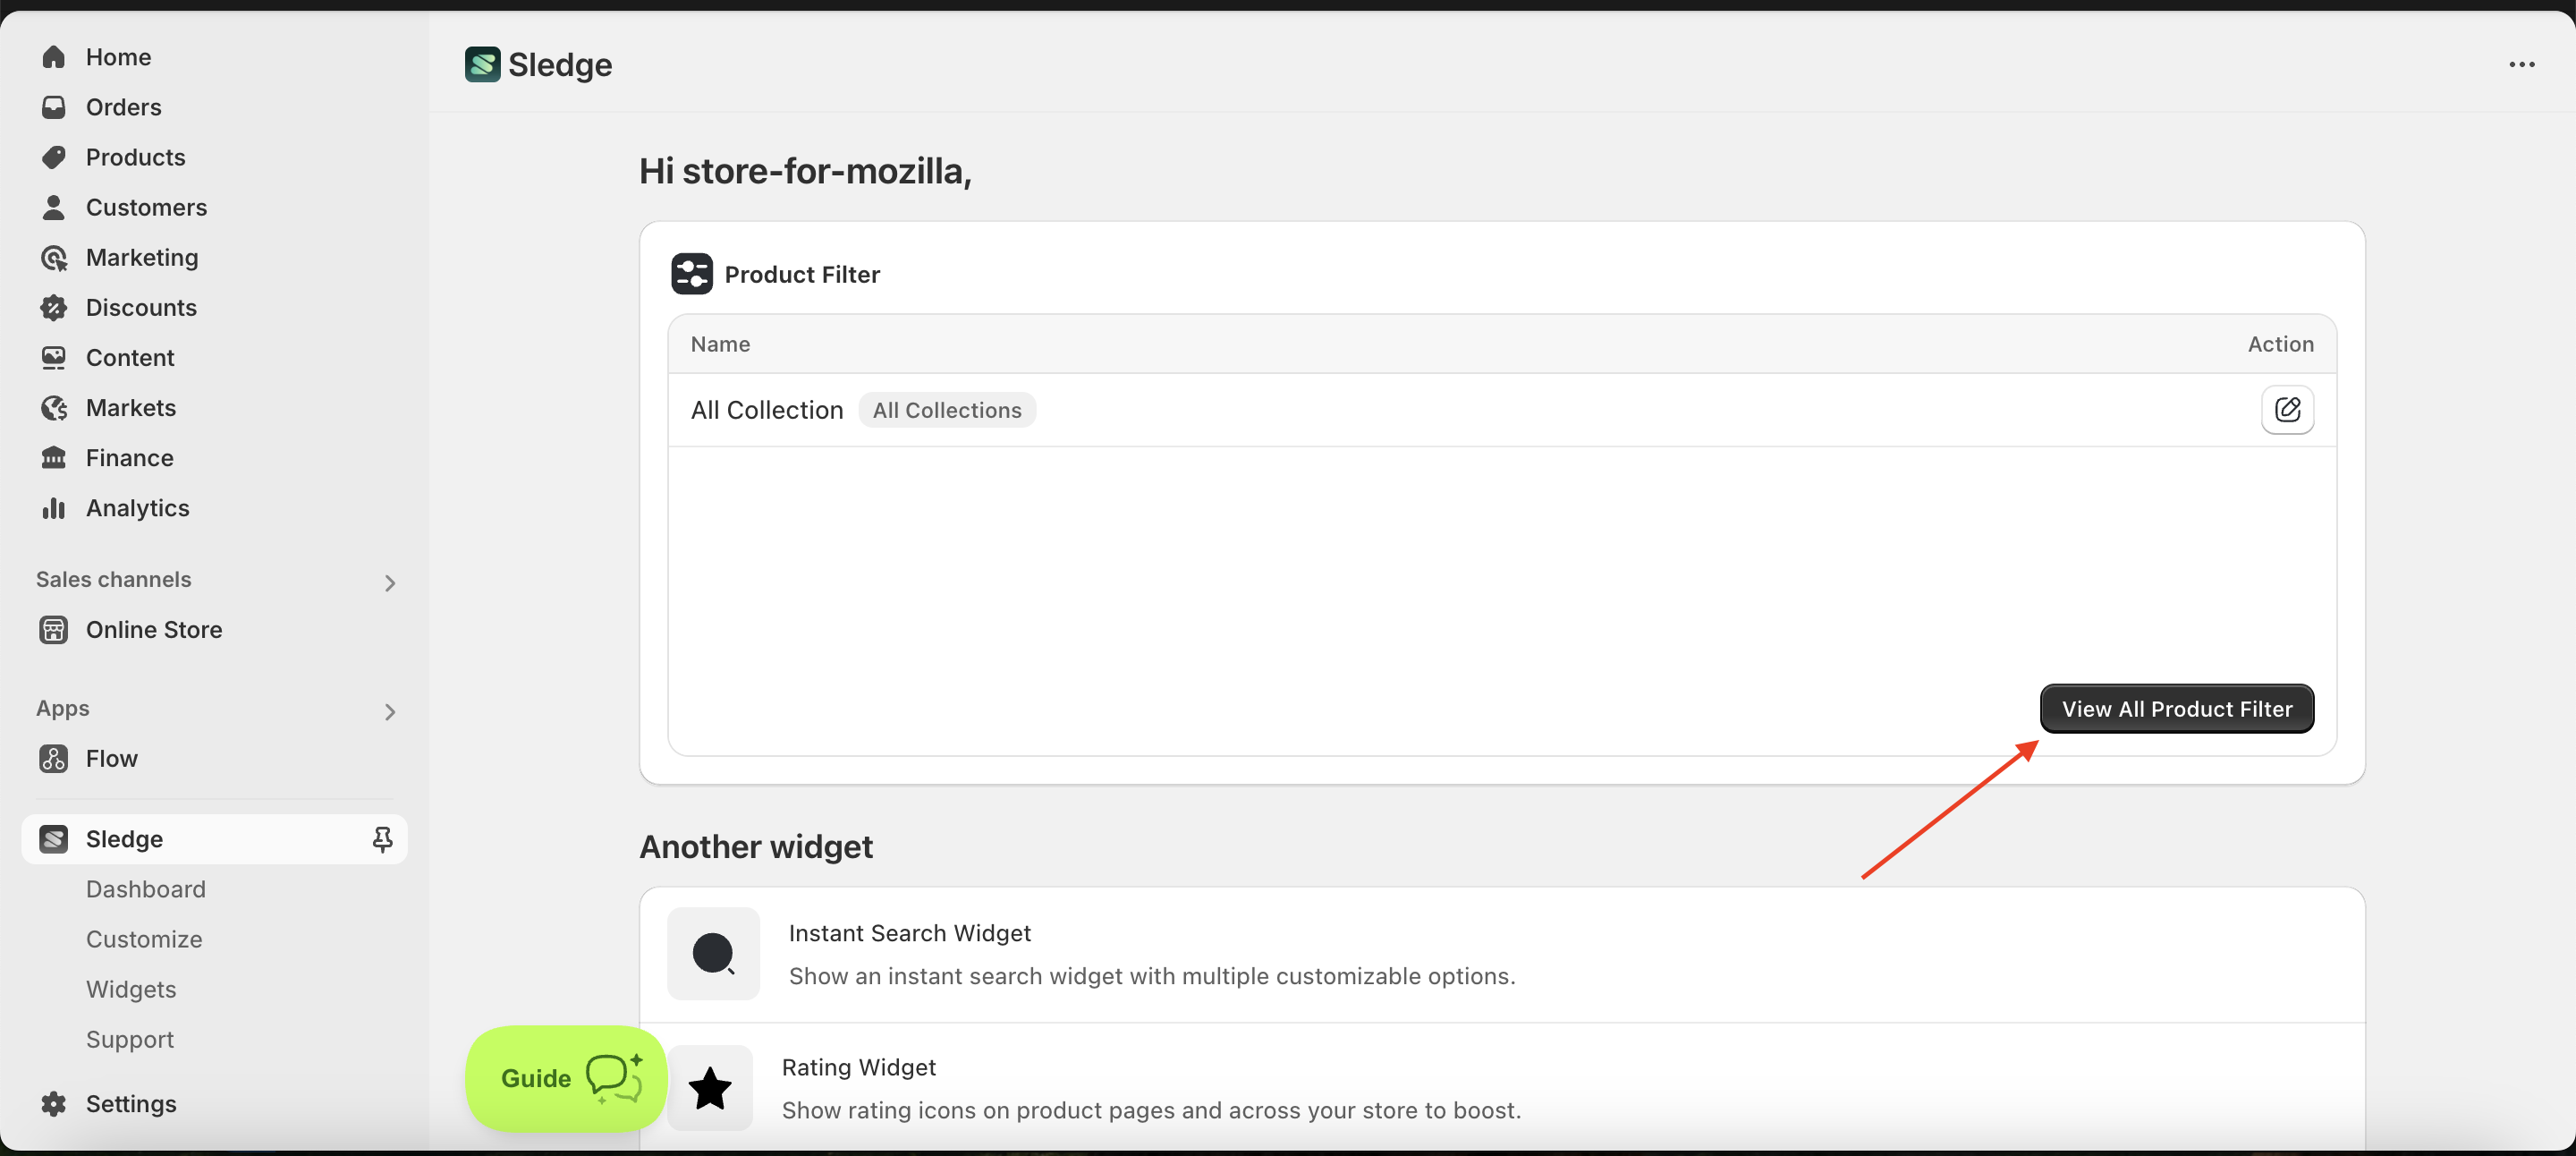Open Online Store sales channel
The height and width of the screenshot is (1156, 2576).
[154, 630]
